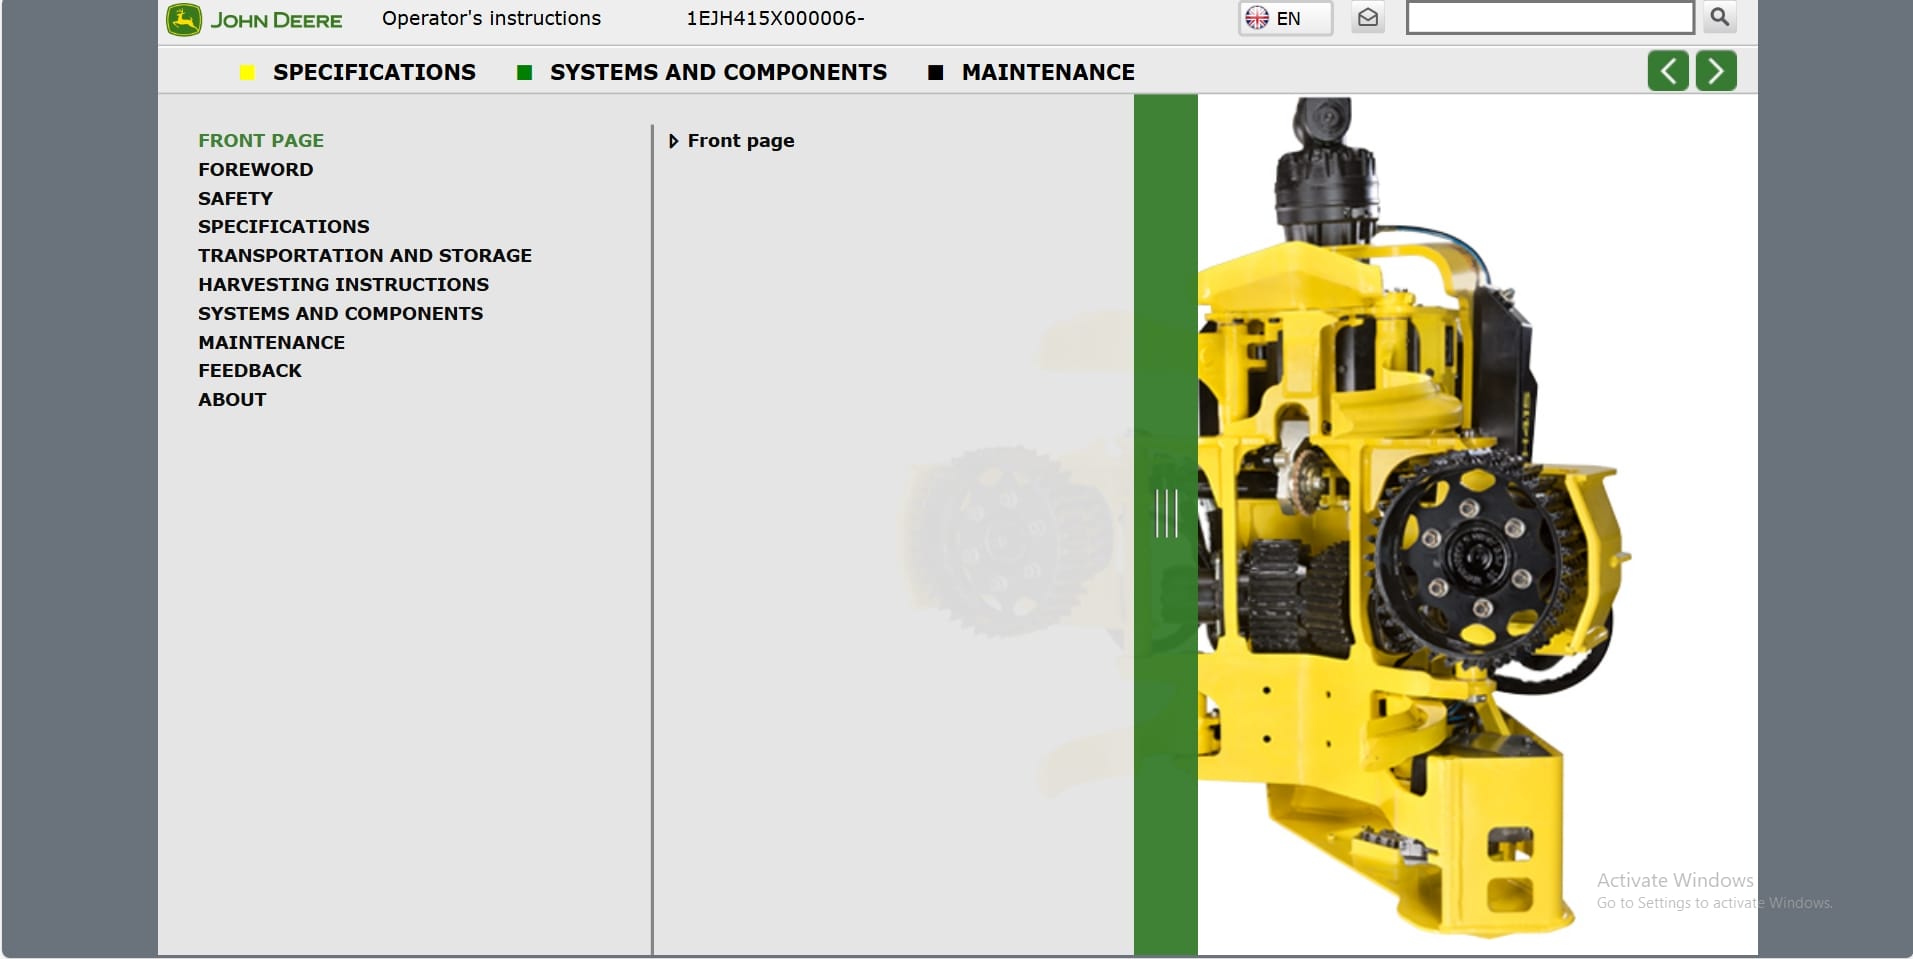The image size is (1913, 959).
Task: Open the SPECIFICATIONS top tab
Action: coord(374,72)
